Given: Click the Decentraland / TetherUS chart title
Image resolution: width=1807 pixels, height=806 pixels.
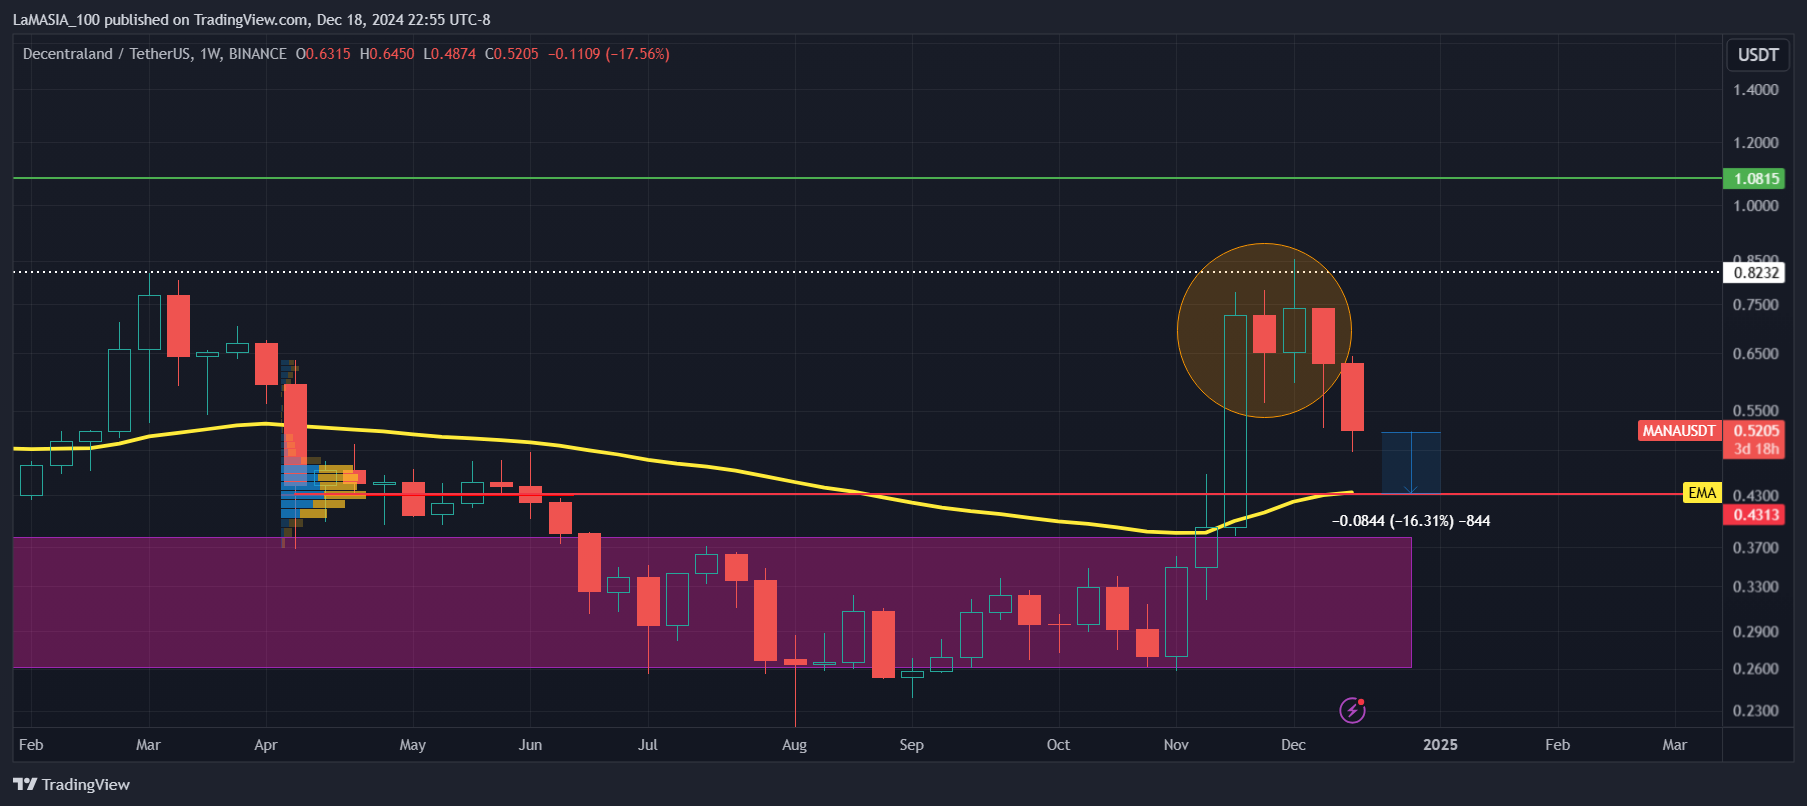Looking at the screenshot, I should coord(155,54).
